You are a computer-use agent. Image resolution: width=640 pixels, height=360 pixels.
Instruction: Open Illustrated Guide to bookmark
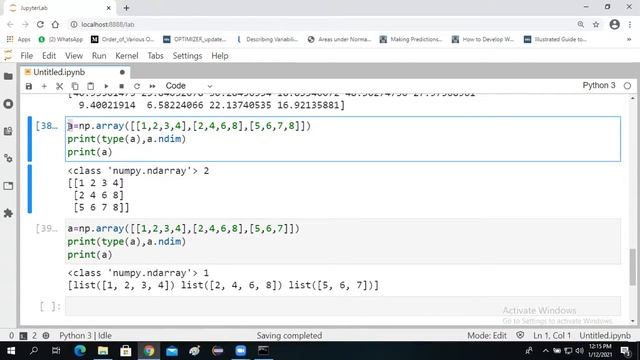(556, 40)
